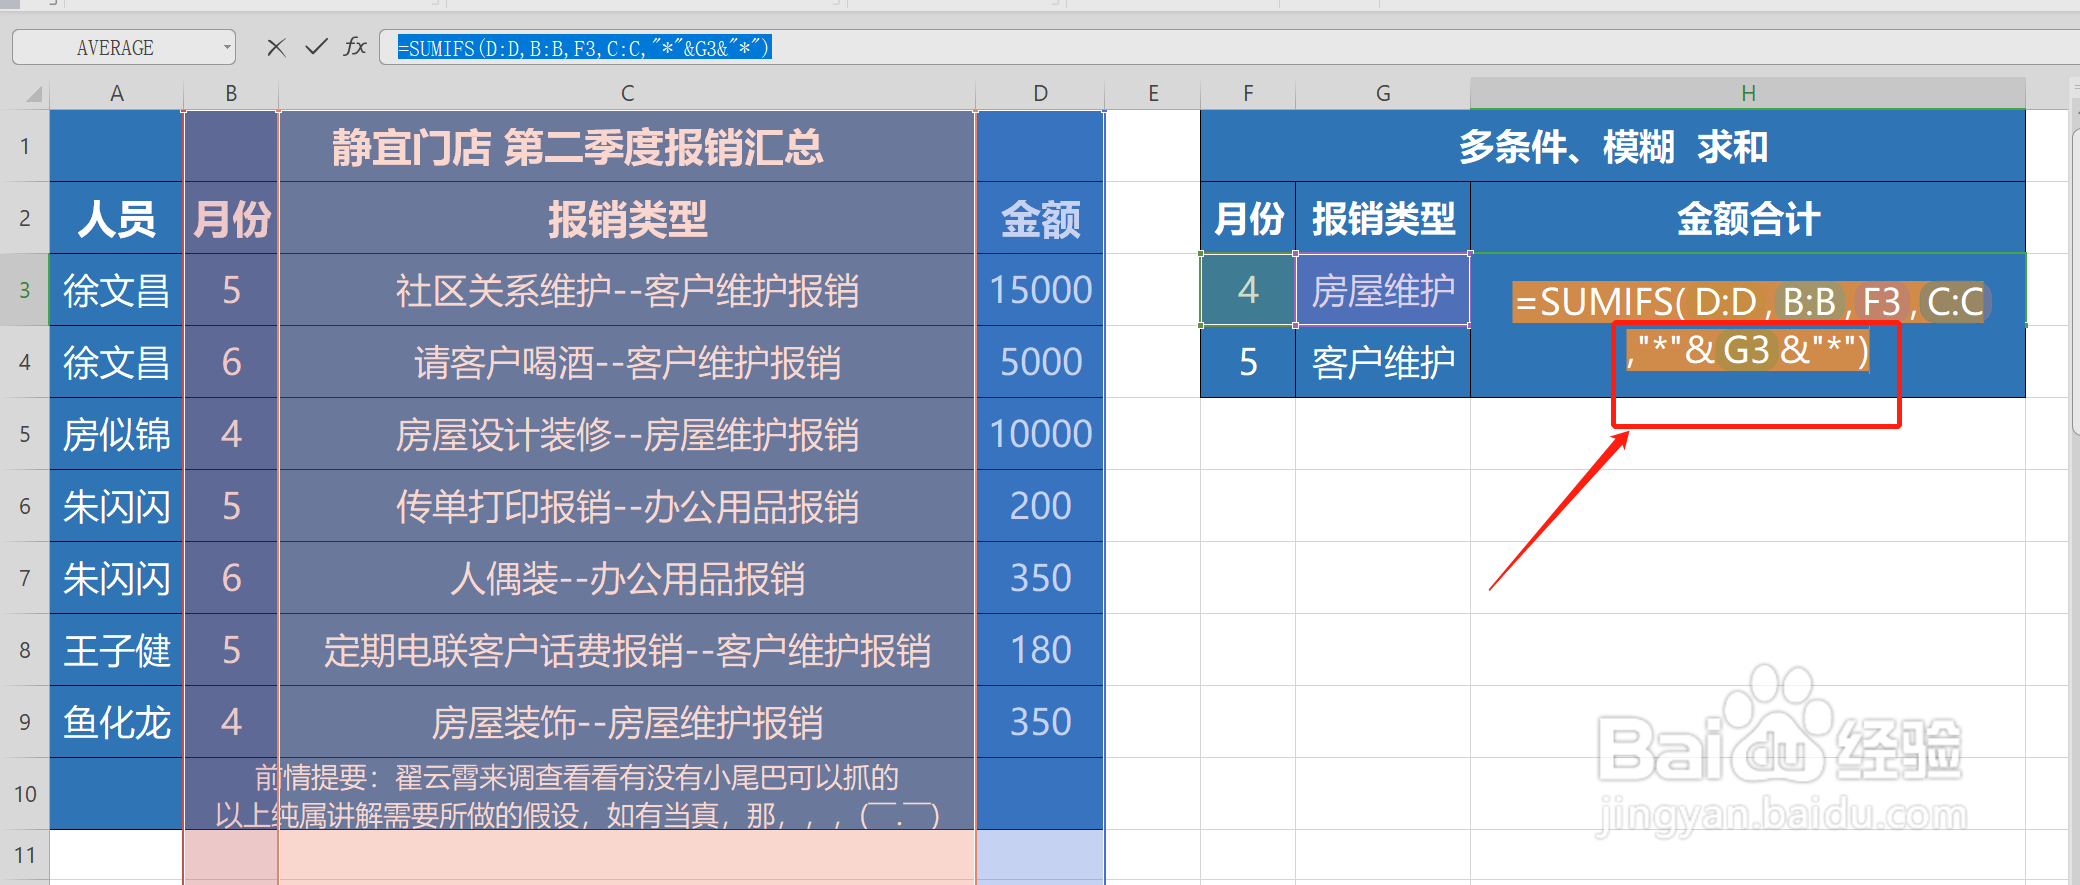
Task: Click title cell 静宜门店 第二季度报销汇总
Action: [577, 146]
